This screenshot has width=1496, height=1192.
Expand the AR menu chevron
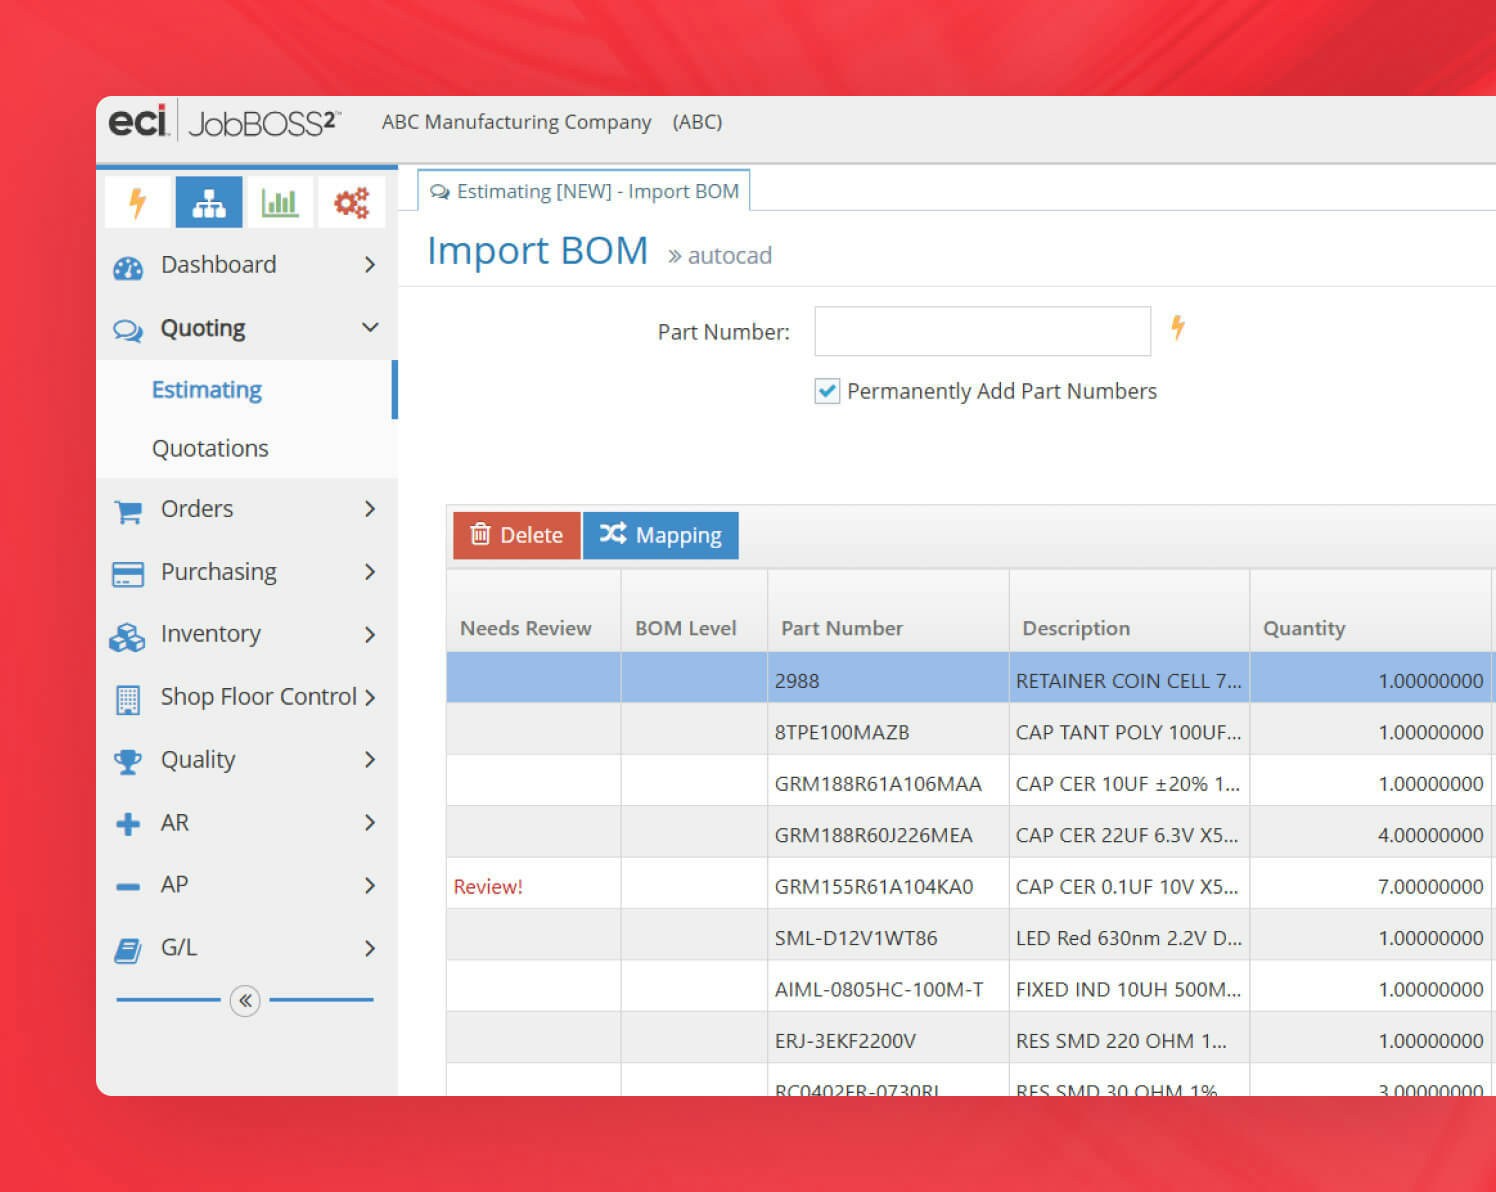tap(370, 823)
